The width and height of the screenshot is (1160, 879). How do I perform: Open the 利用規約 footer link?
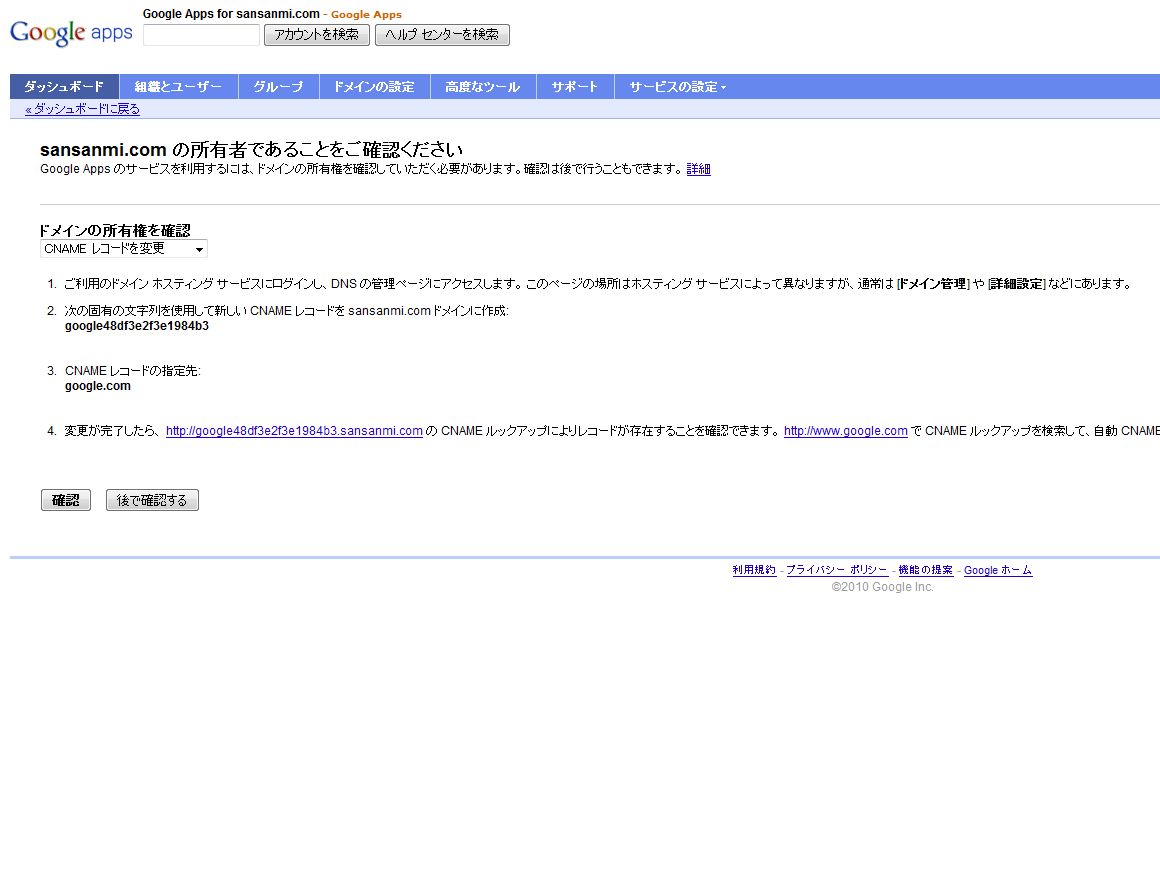click(754, 570)
